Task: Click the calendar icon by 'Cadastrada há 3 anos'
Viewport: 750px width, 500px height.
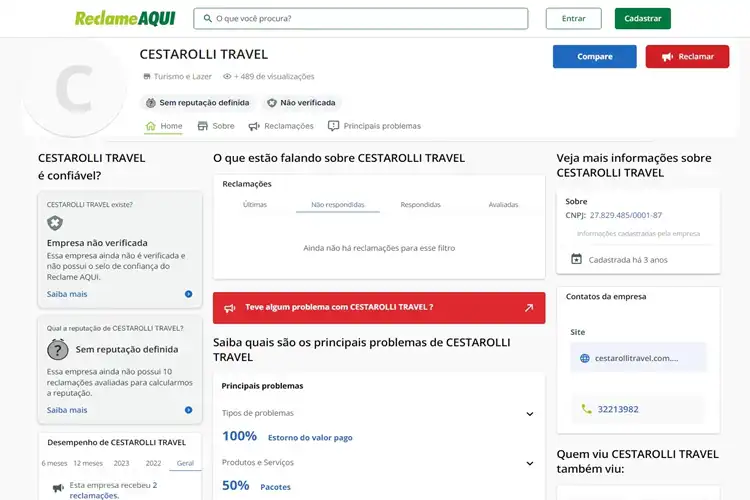Action: pos(576,259)
